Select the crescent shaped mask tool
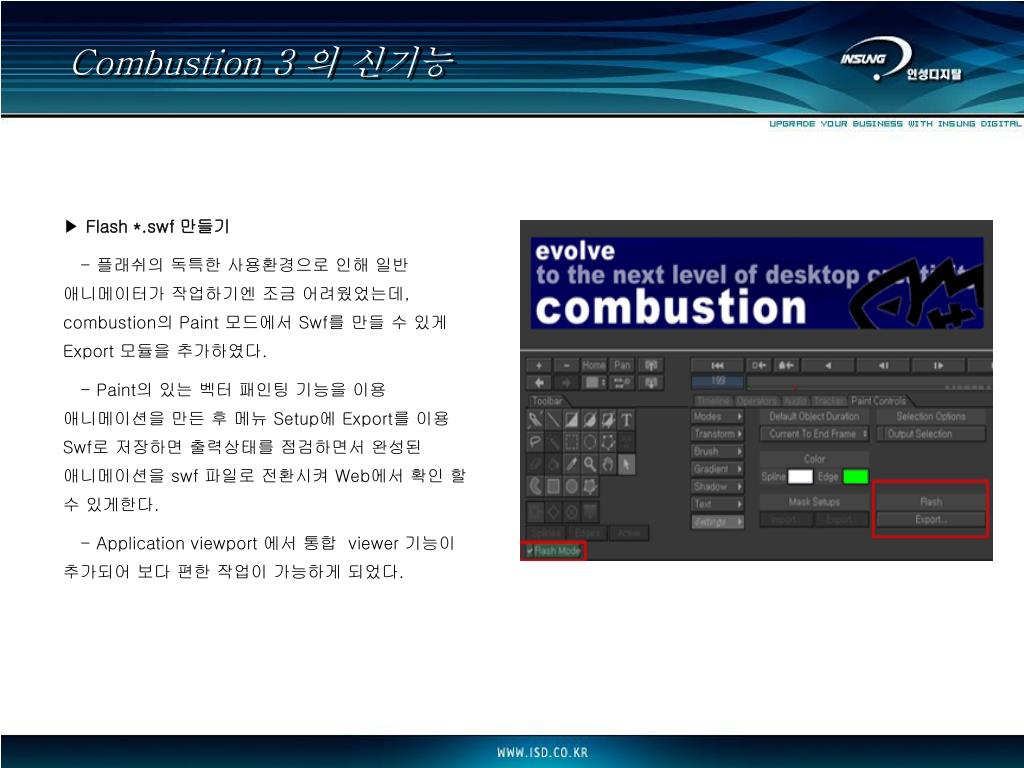 click(535, 487)
